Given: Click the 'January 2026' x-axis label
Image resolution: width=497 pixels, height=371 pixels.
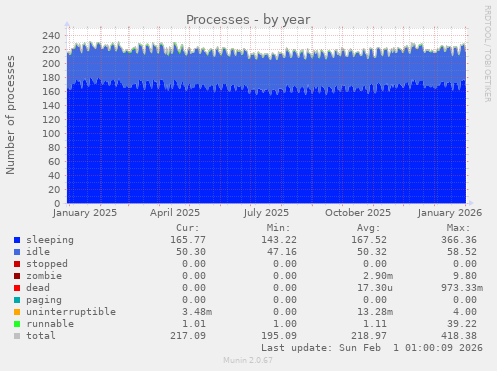Looking at the screenshot, I should (x=449, y=213).
